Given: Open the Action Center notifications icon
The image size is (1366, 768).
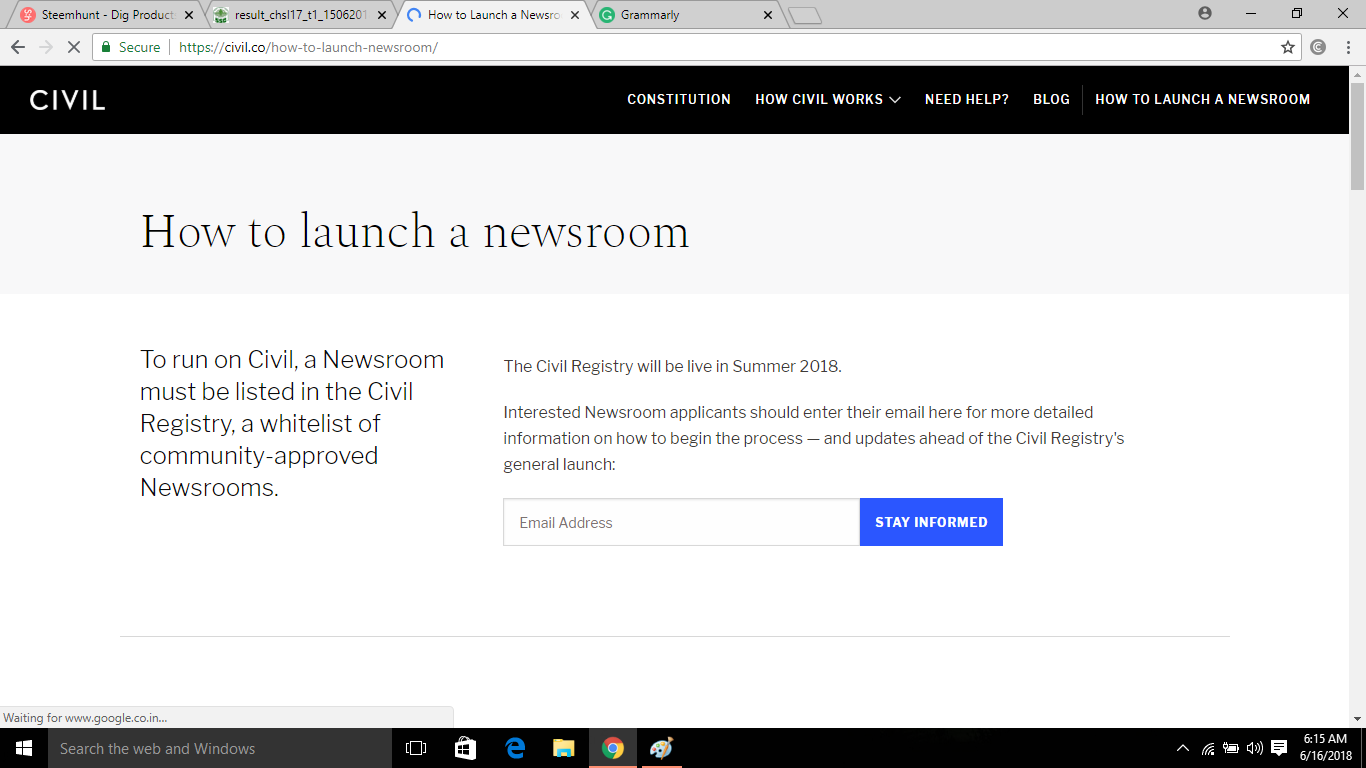Looking at the screenshot, I should (x=1278, y=748).
